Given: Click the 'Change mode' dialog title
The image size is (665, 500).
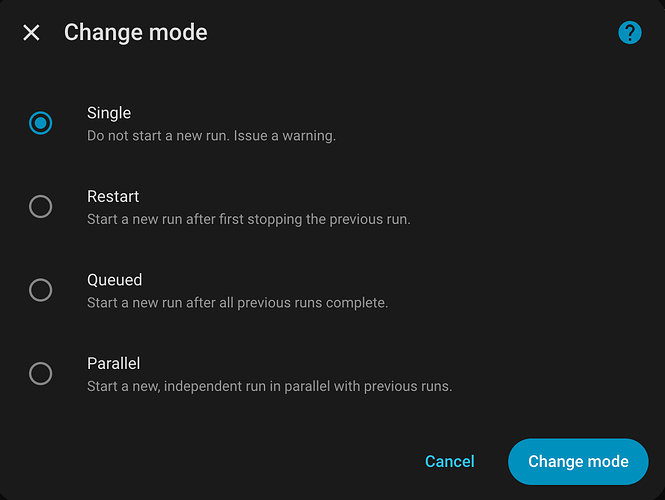Looking at the screenshot, I should click(136, 33).
